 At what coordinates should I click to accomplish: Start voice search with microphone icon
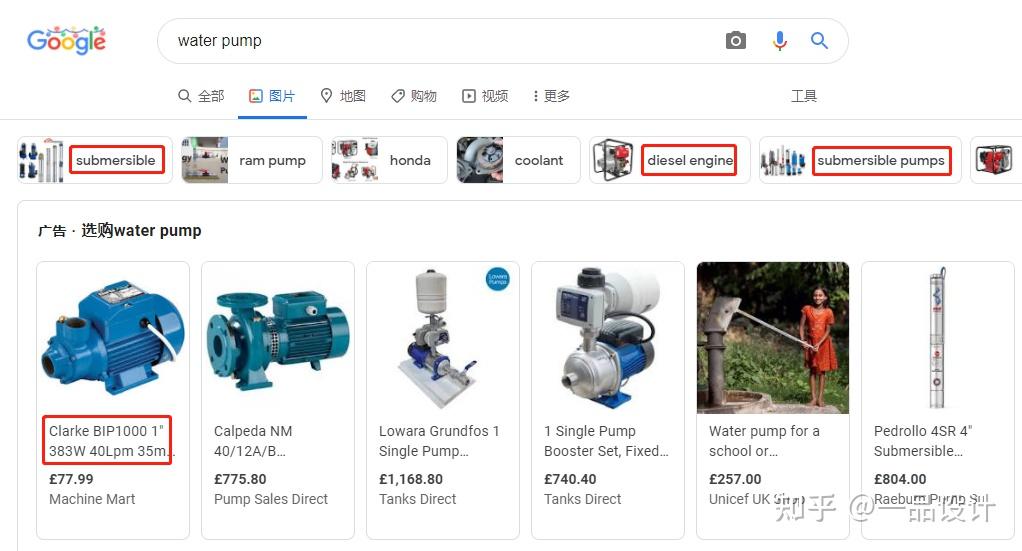click(x=780, y=40)
